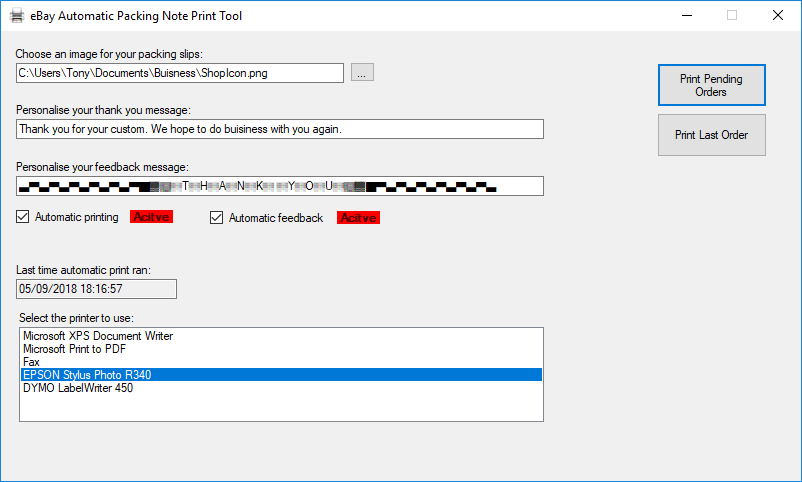Click 'Last time automatic print ran:' label
The width and height of the screenshot is (802, 482).
(83, 270)
